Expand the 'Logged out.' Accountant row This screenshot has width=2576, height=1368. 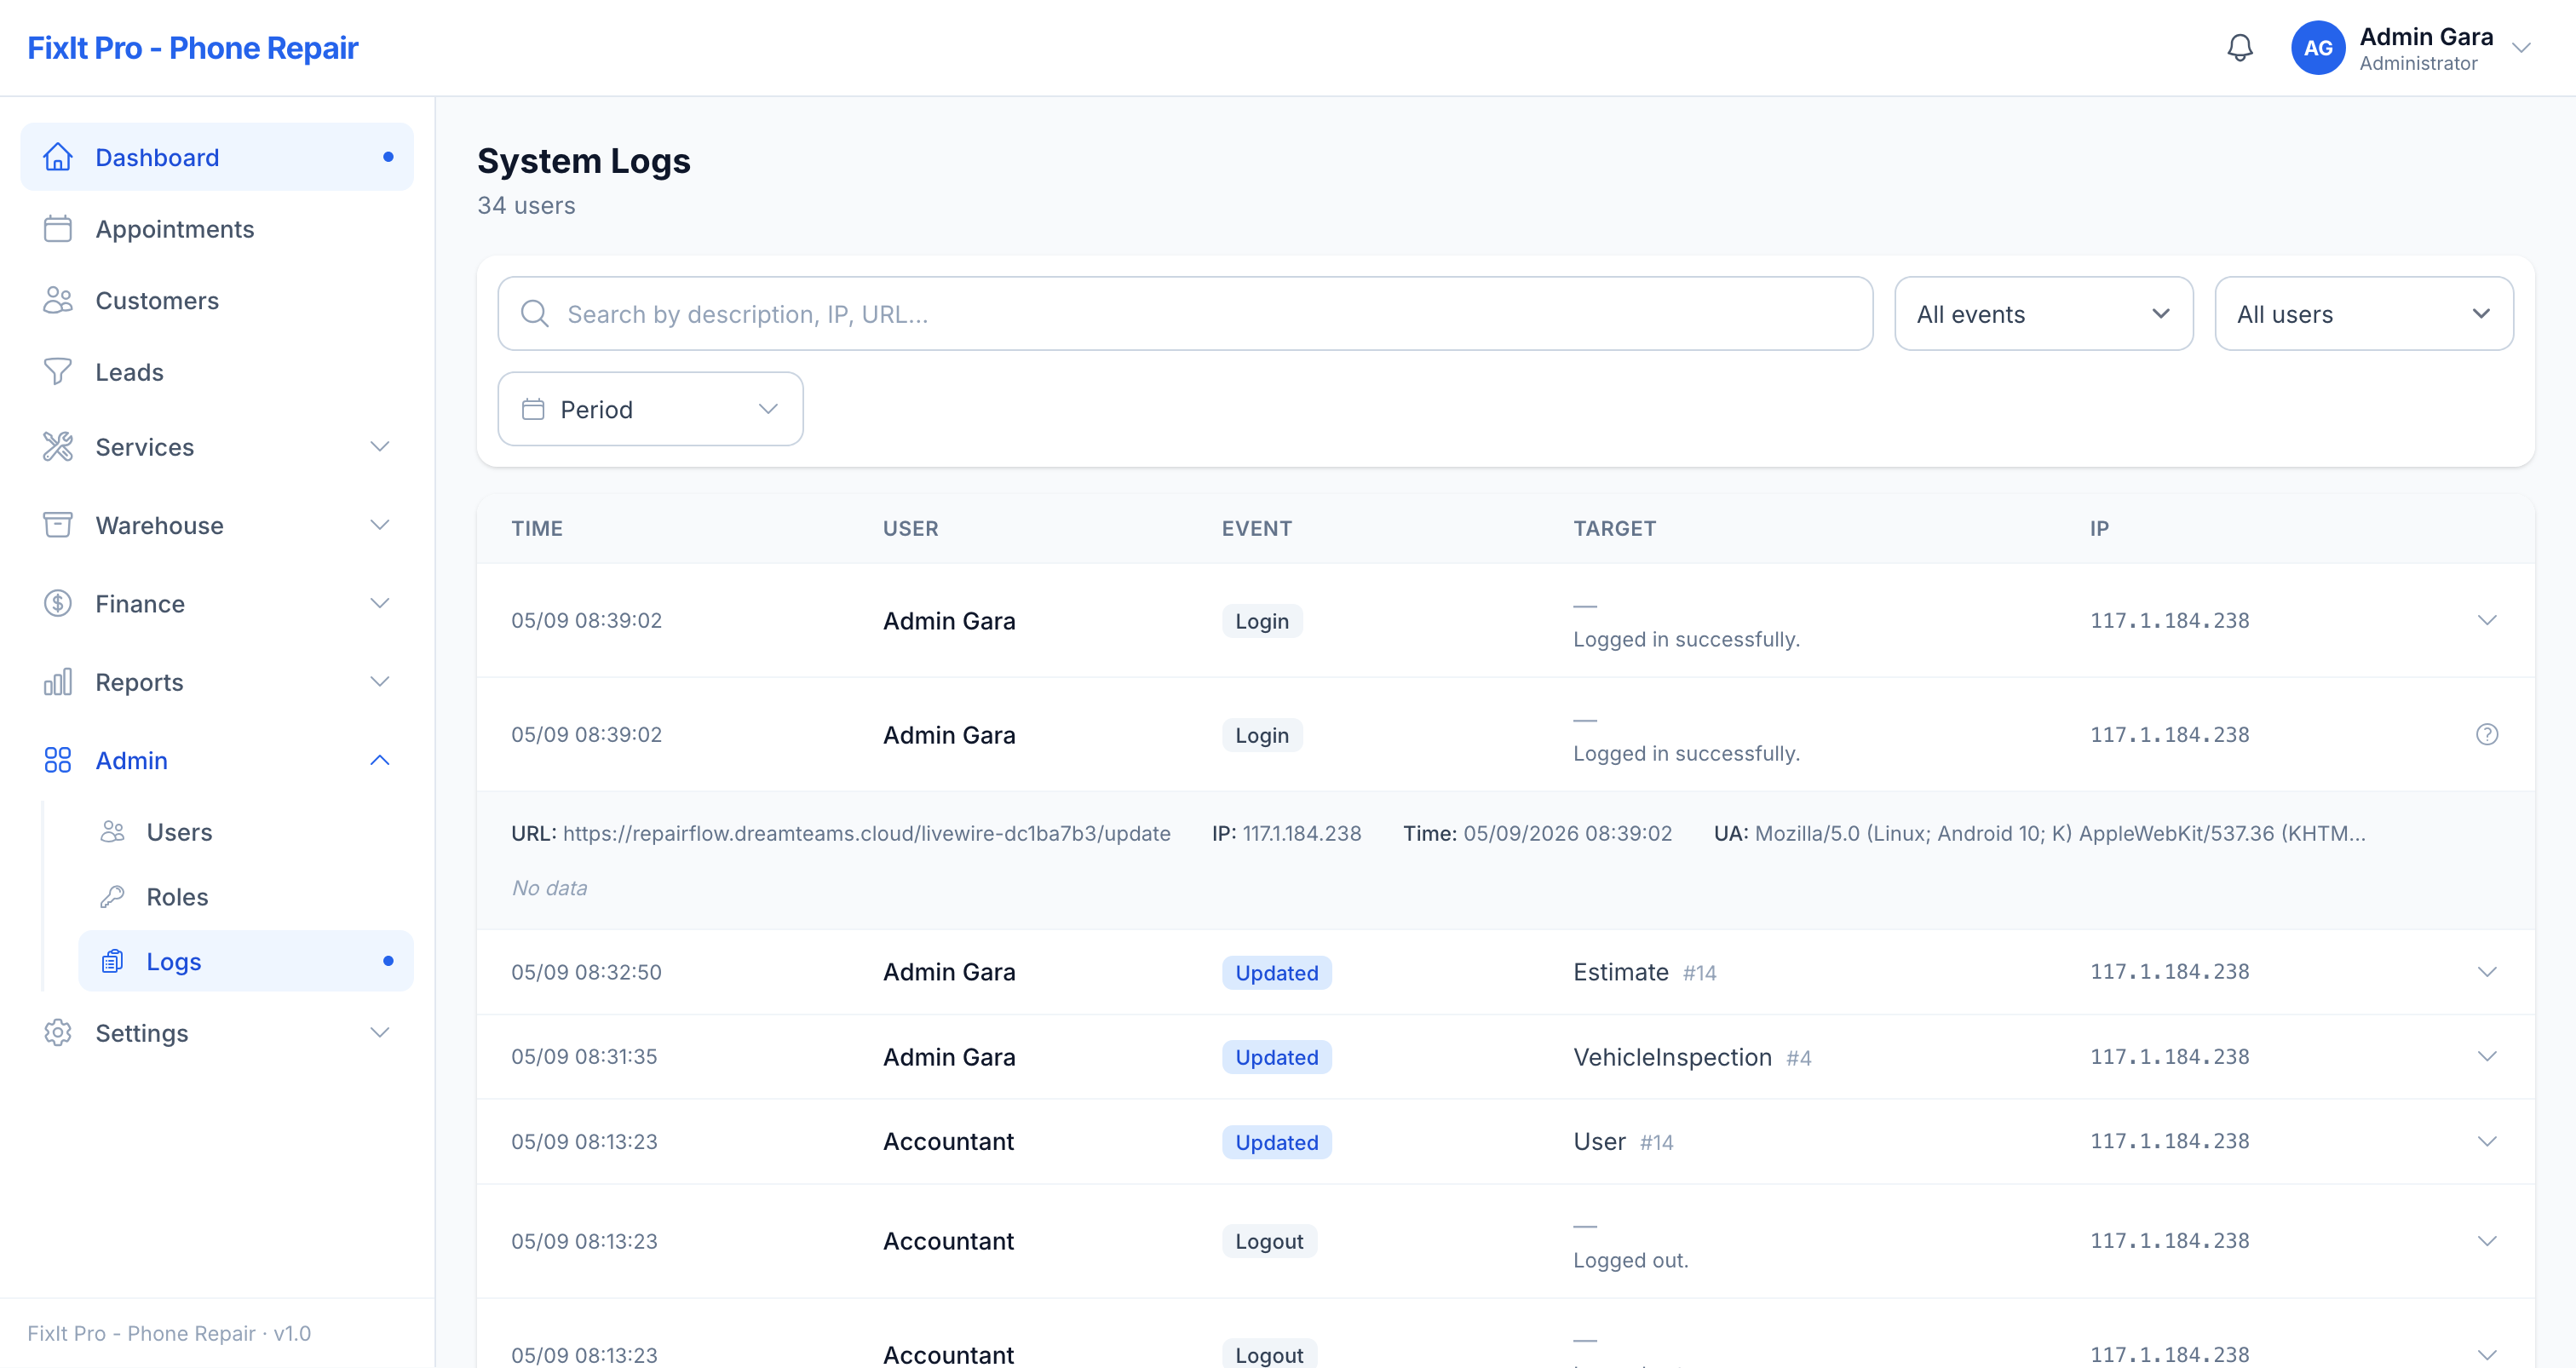pos(2487,1241)
